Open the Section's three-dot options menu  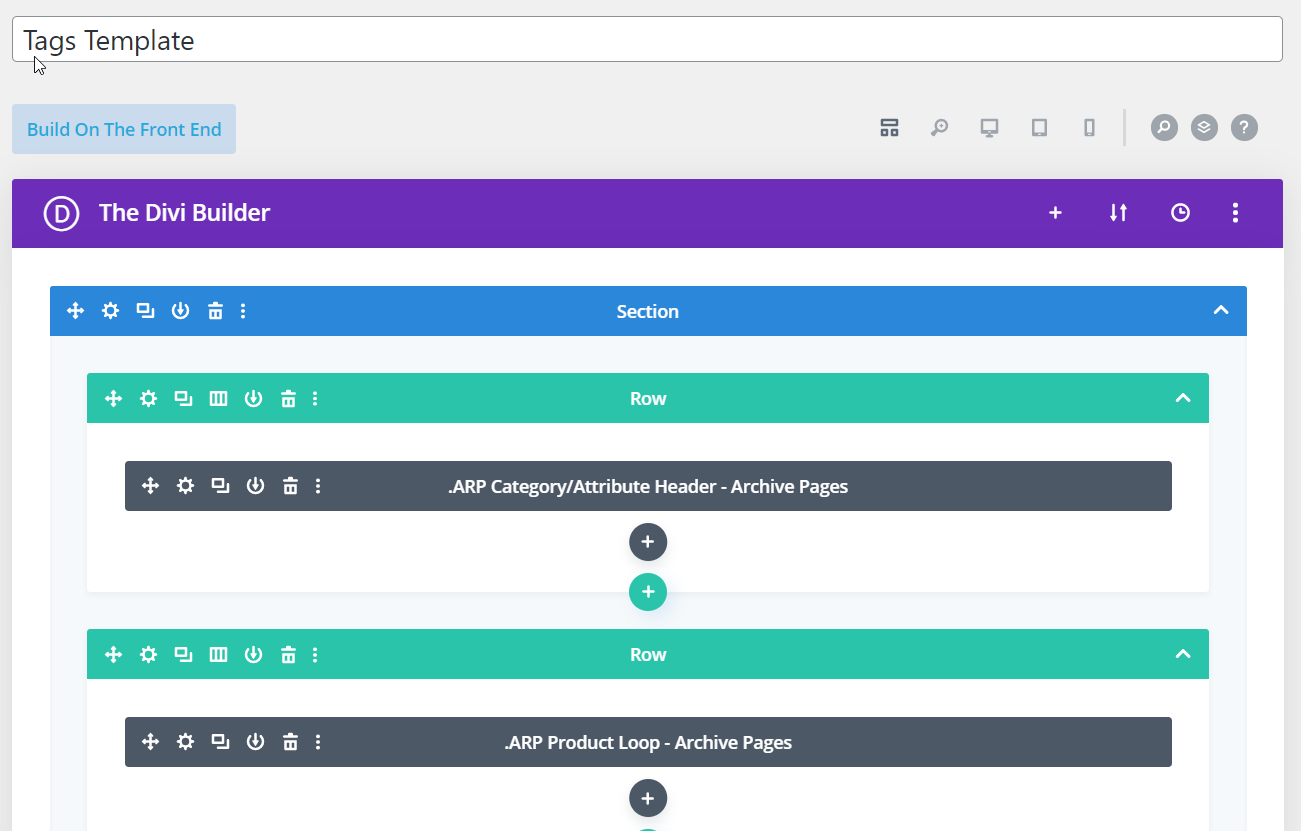click(243, 311)
